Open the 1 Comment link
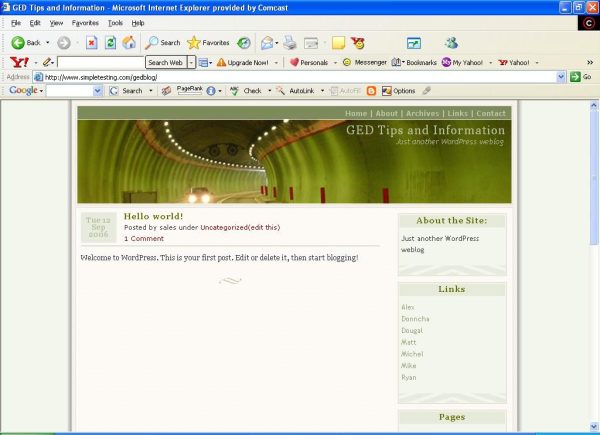 click(144, 238)
